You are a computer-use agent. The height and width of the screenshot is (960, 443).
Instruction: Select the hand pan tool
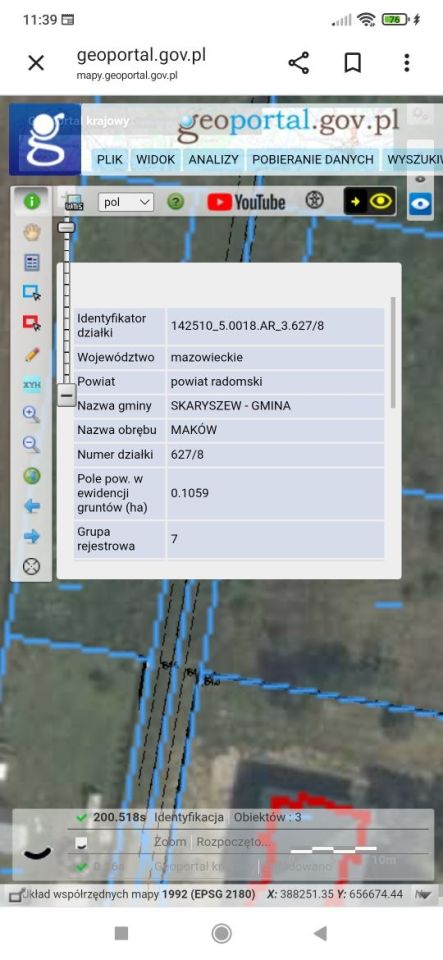tap(32, 232)
